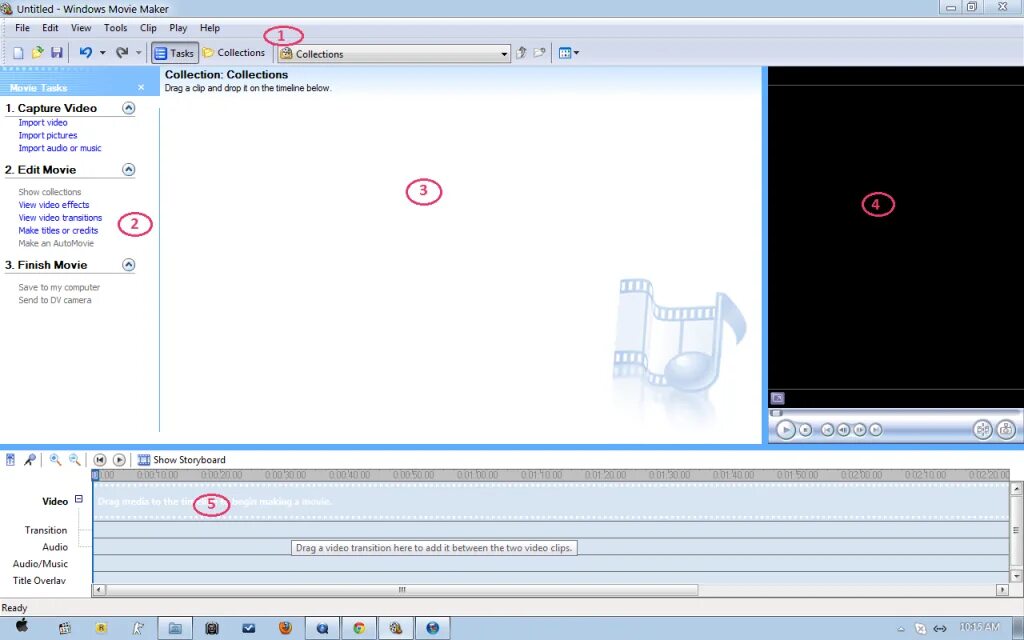Create a new project with toolbar icon
This screenshot has width=1024, height=640.
(x=18, y=53)
